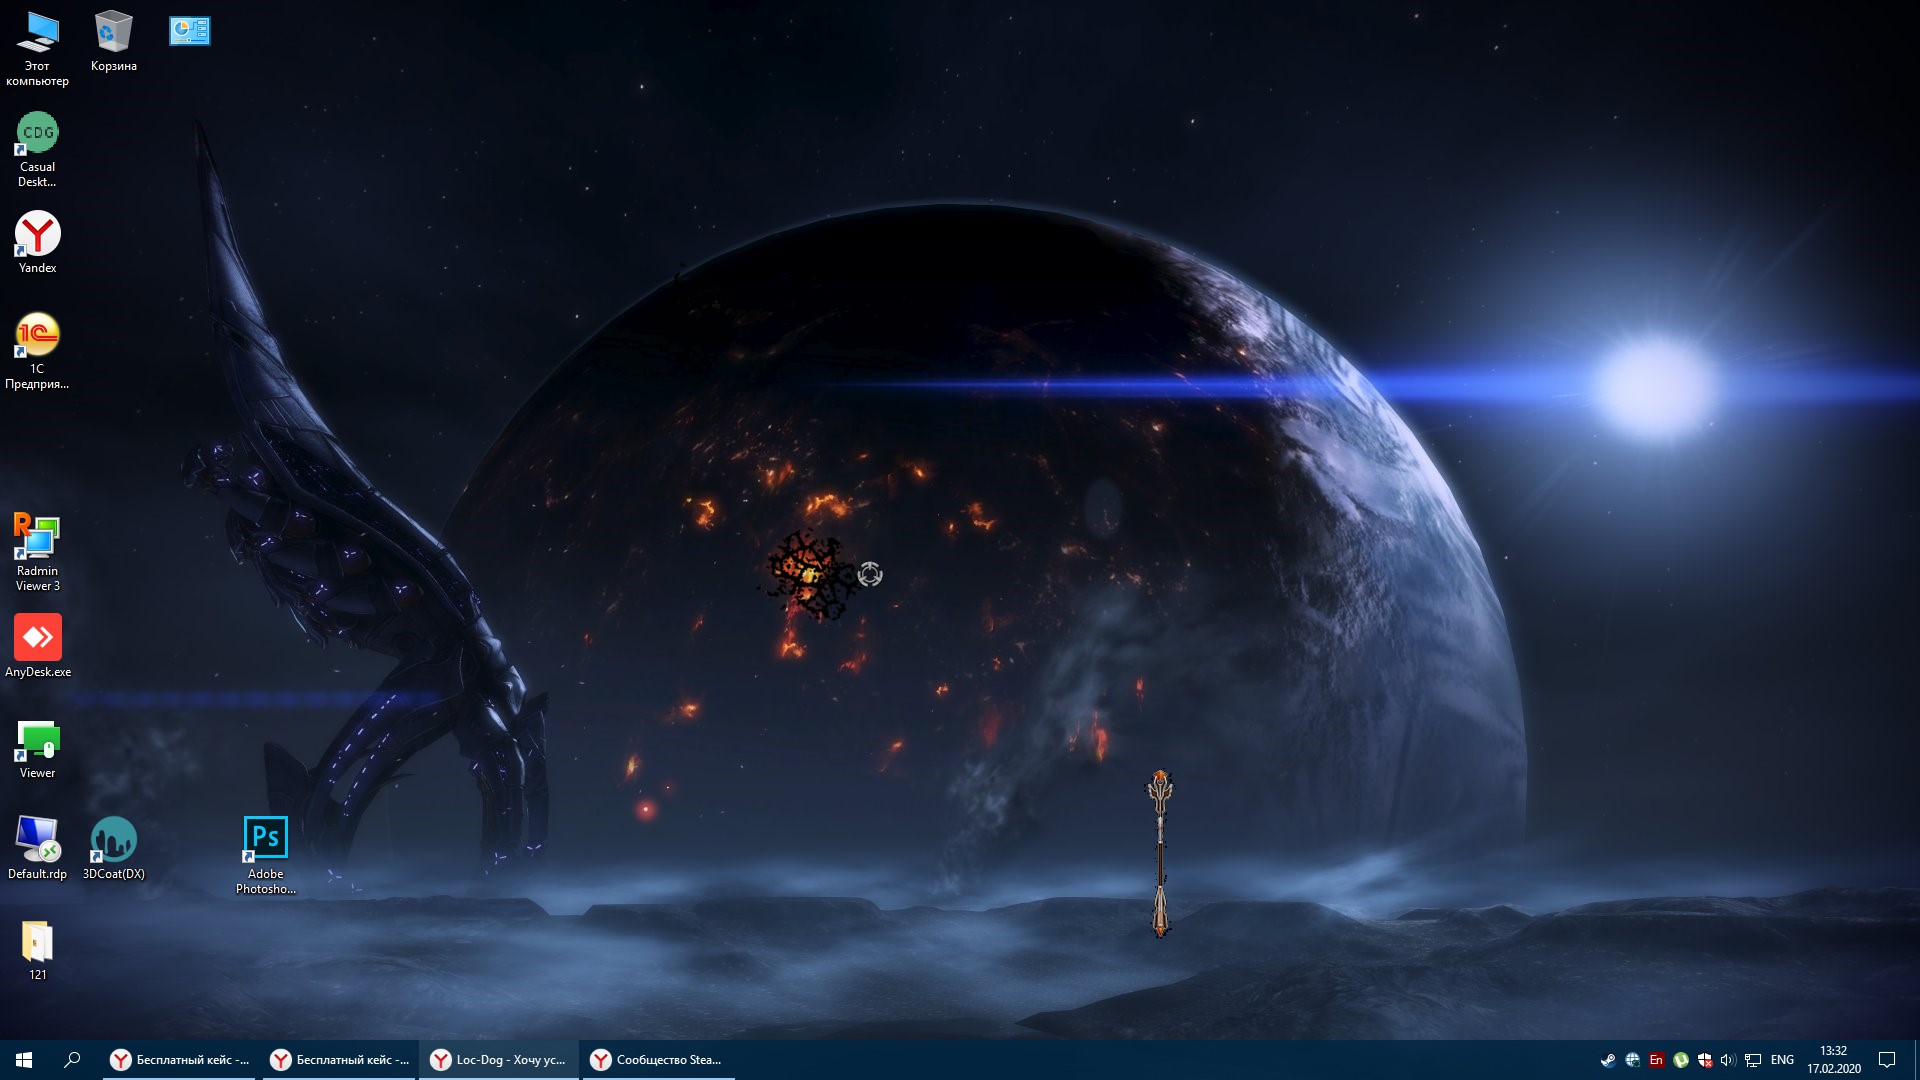Select the Adobe Photosho... desktop shortcut
1920x1080 pixels.
pos(266,855)
